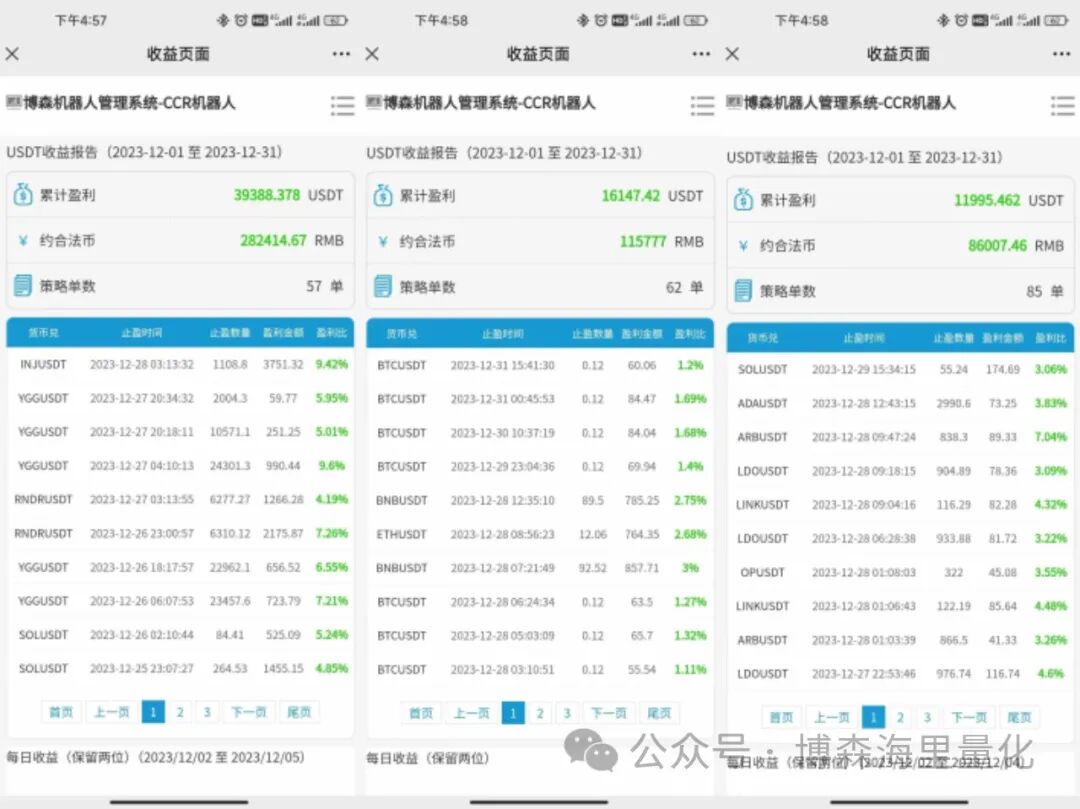Click the document icon beside 策略单数 on middle report

coord(381,286)
